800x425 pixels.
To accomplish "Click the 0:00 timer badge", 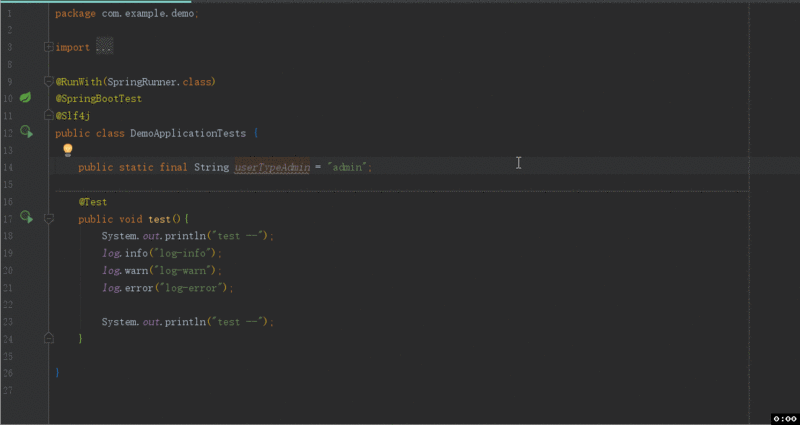I will [784, 418].
